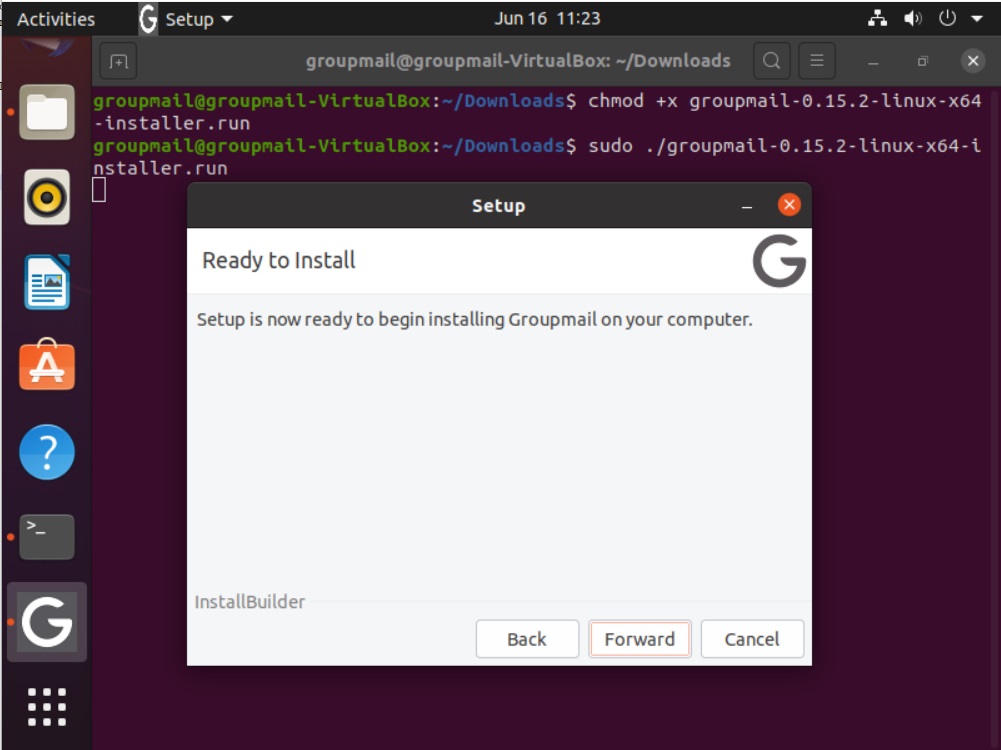The height and width of the screenshot is (750, 1001).
Task: Click the 'Ready to Install' heading
Action: (278, 260)
